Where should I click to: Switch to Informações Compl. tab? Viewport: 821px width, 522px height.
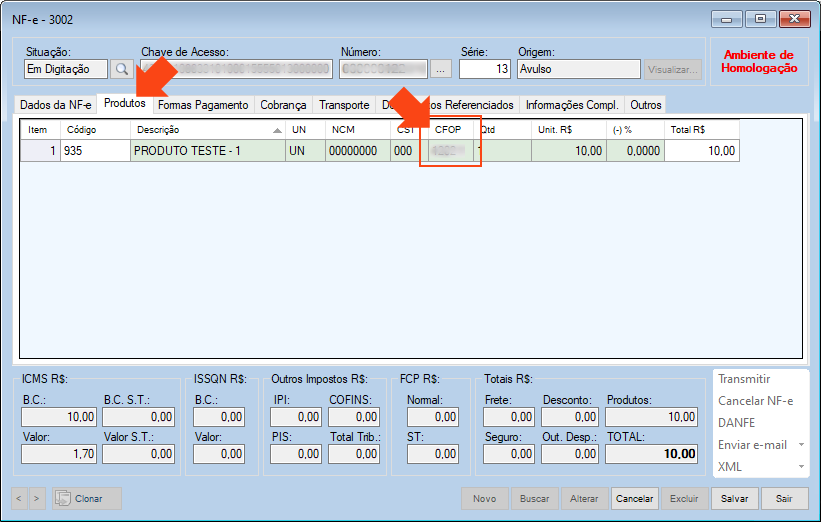coord(572,105)
